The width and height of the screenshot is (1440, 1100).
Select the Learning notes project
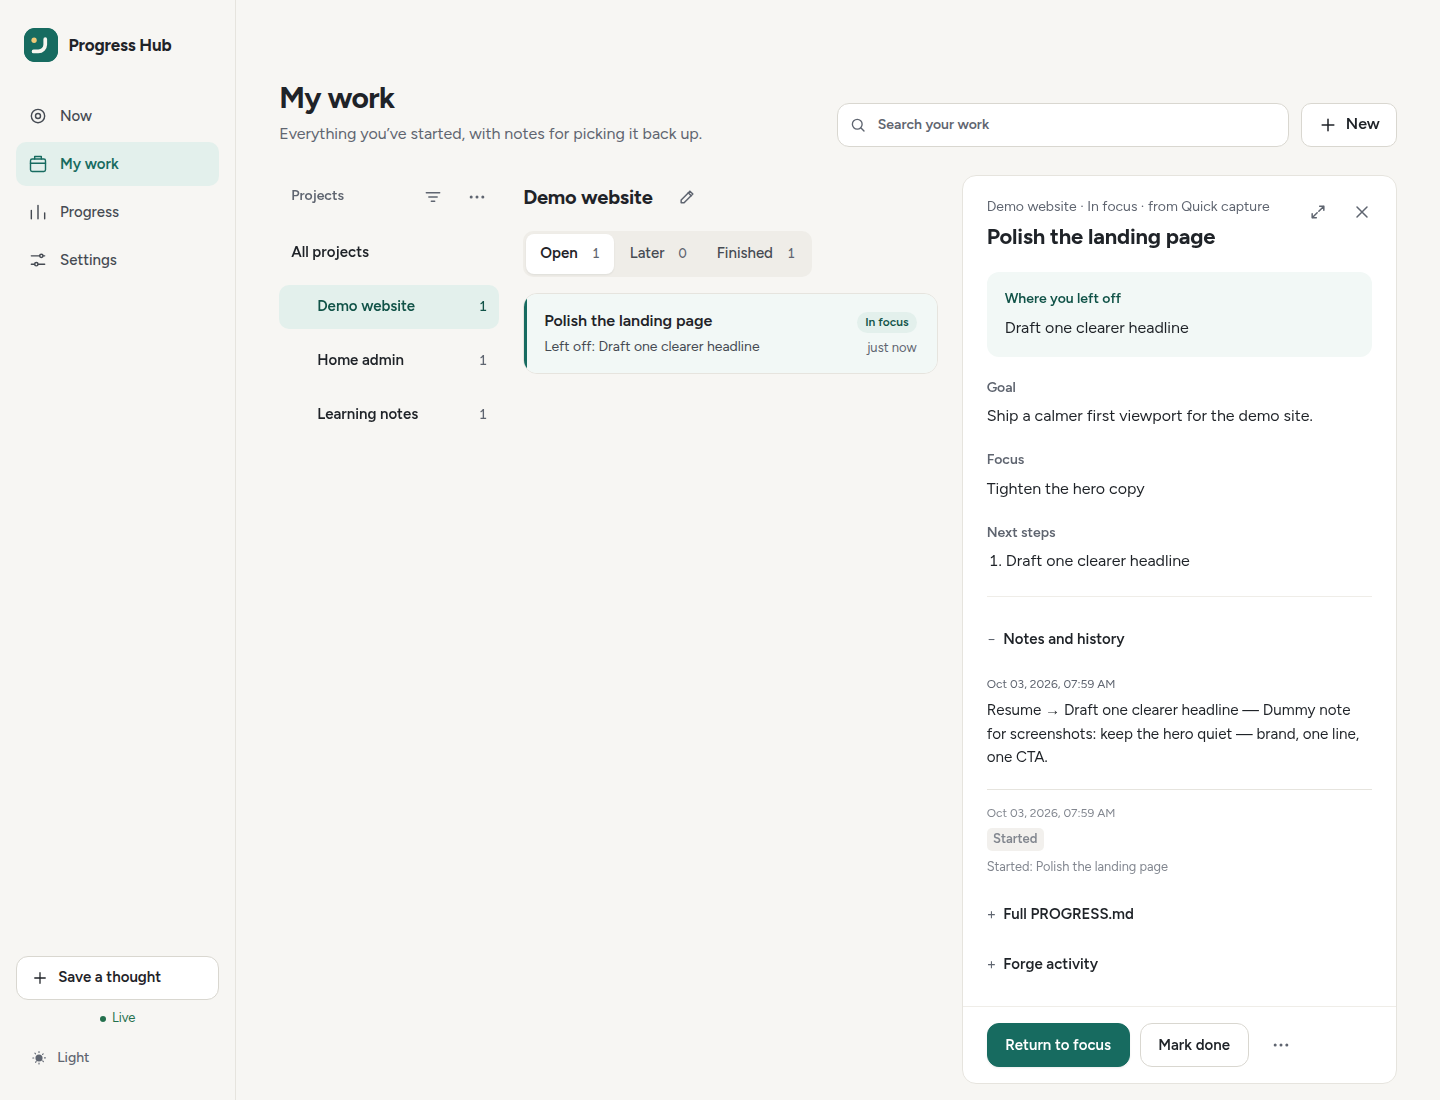pyautogui.click(x=389, y=414)
